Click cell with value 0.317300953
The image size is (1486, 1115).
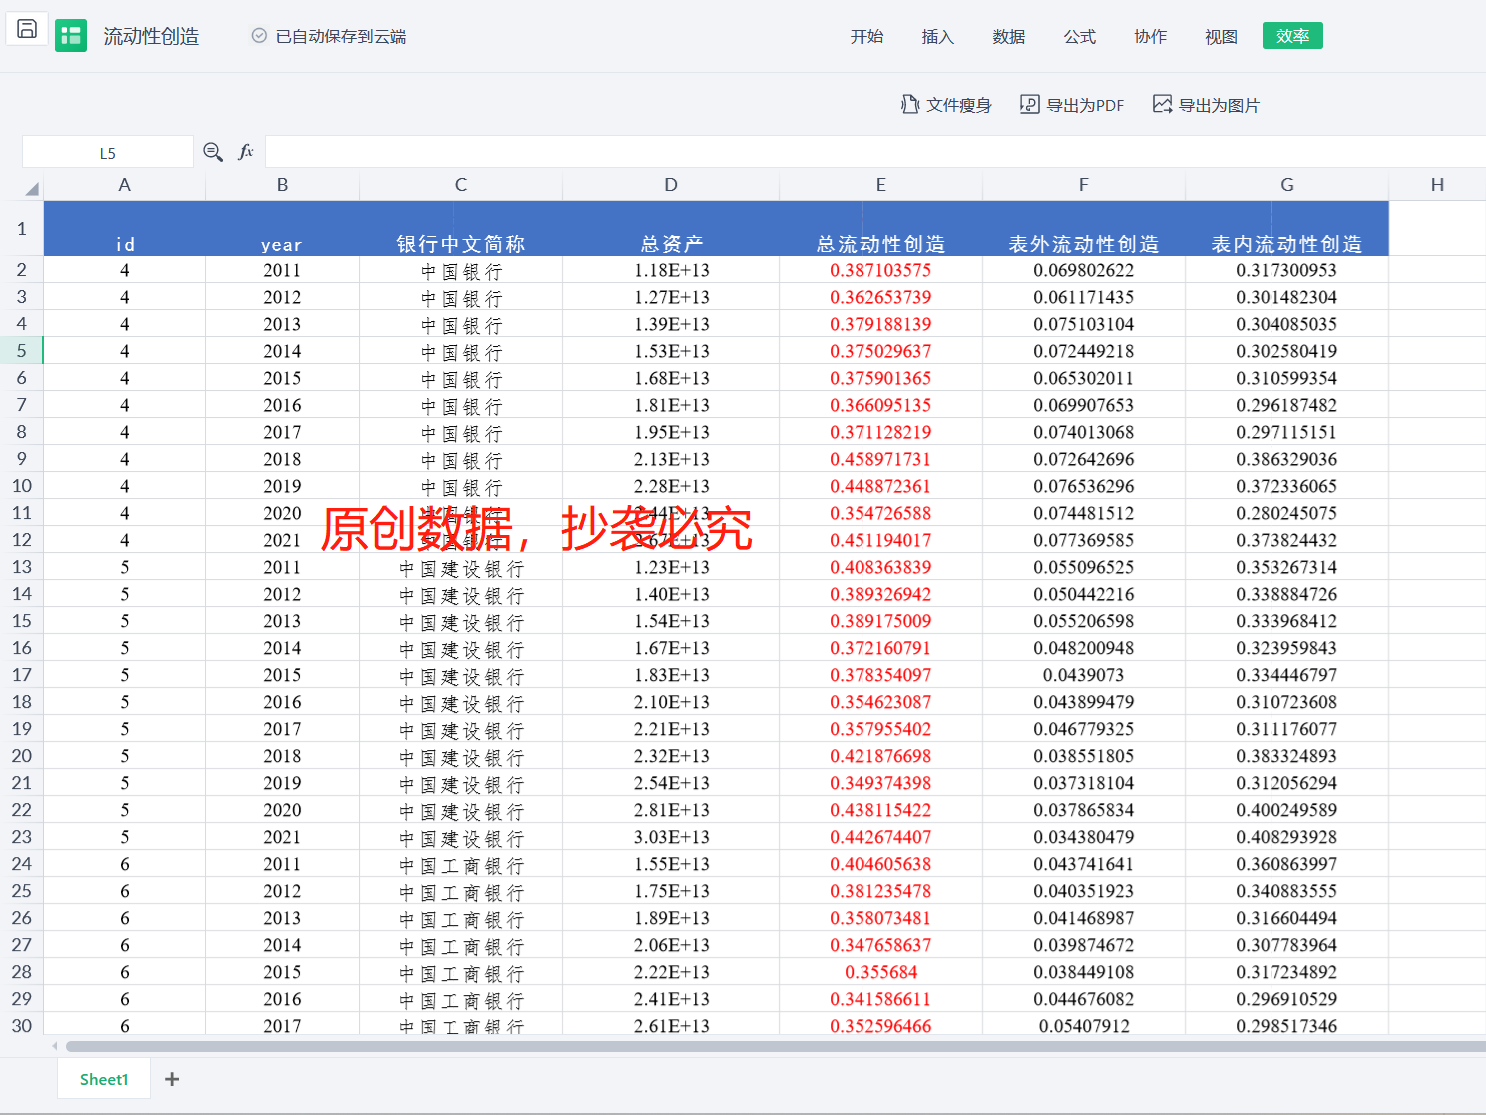point(1287,270)
